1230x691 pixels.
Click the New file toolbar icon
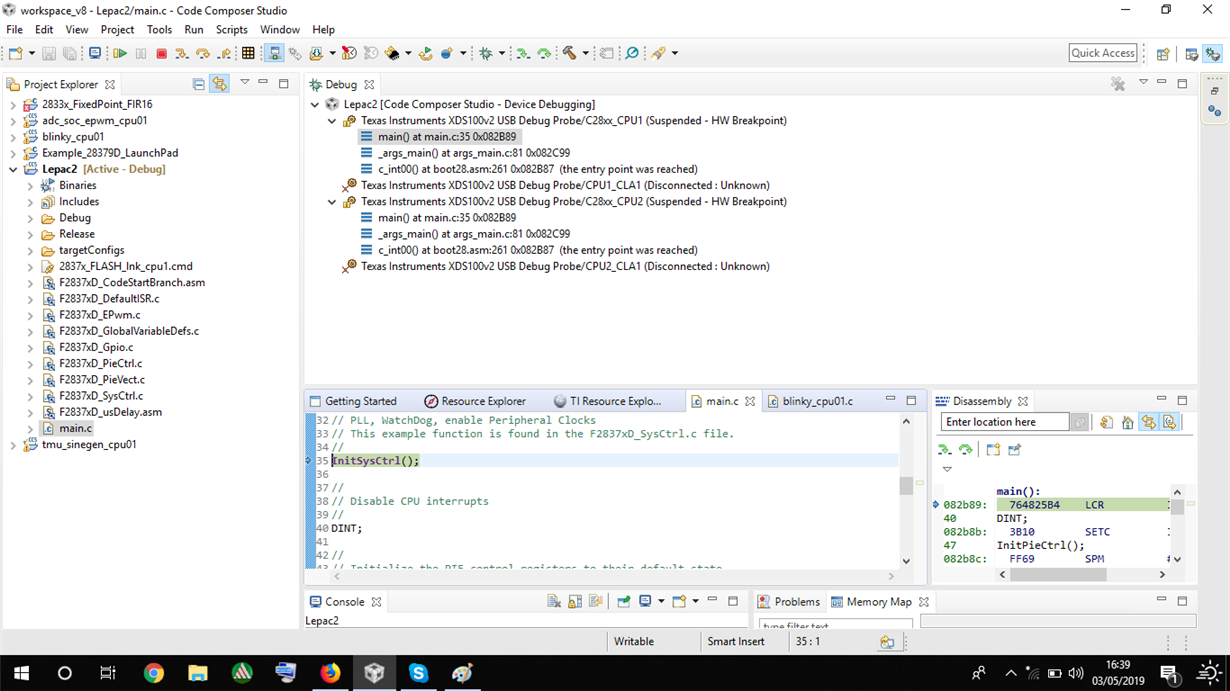pyautogui.click(x=15, y=53)
